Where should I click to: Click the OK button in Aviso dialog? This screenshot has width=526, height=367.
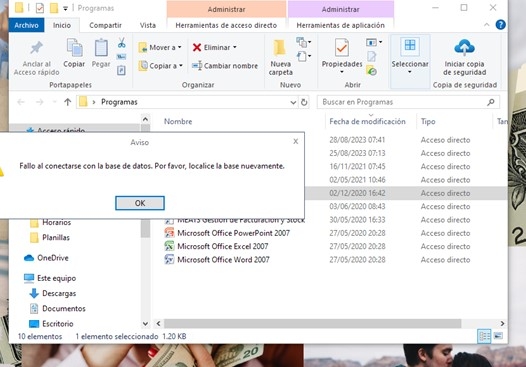pos(140,203)
